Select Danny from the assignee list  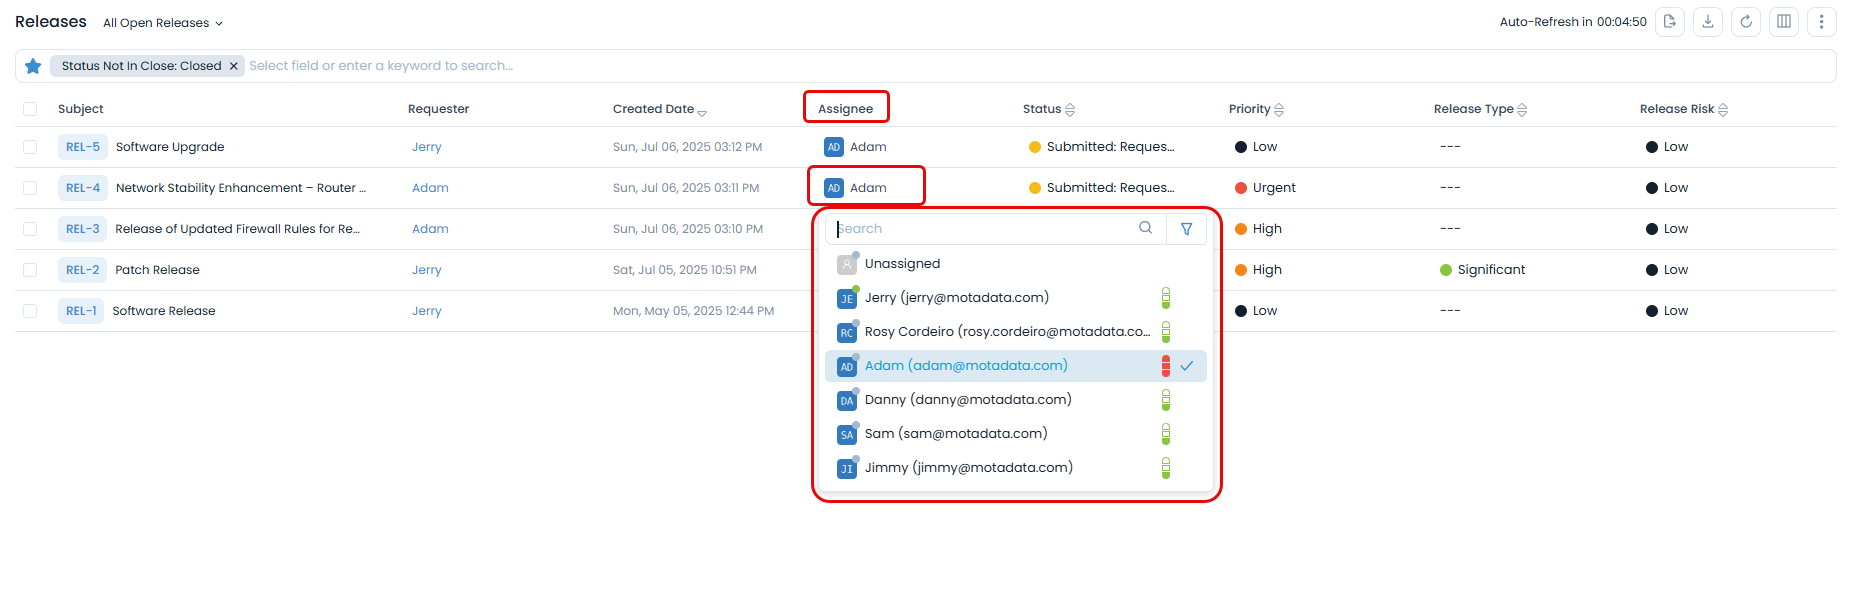967,400
